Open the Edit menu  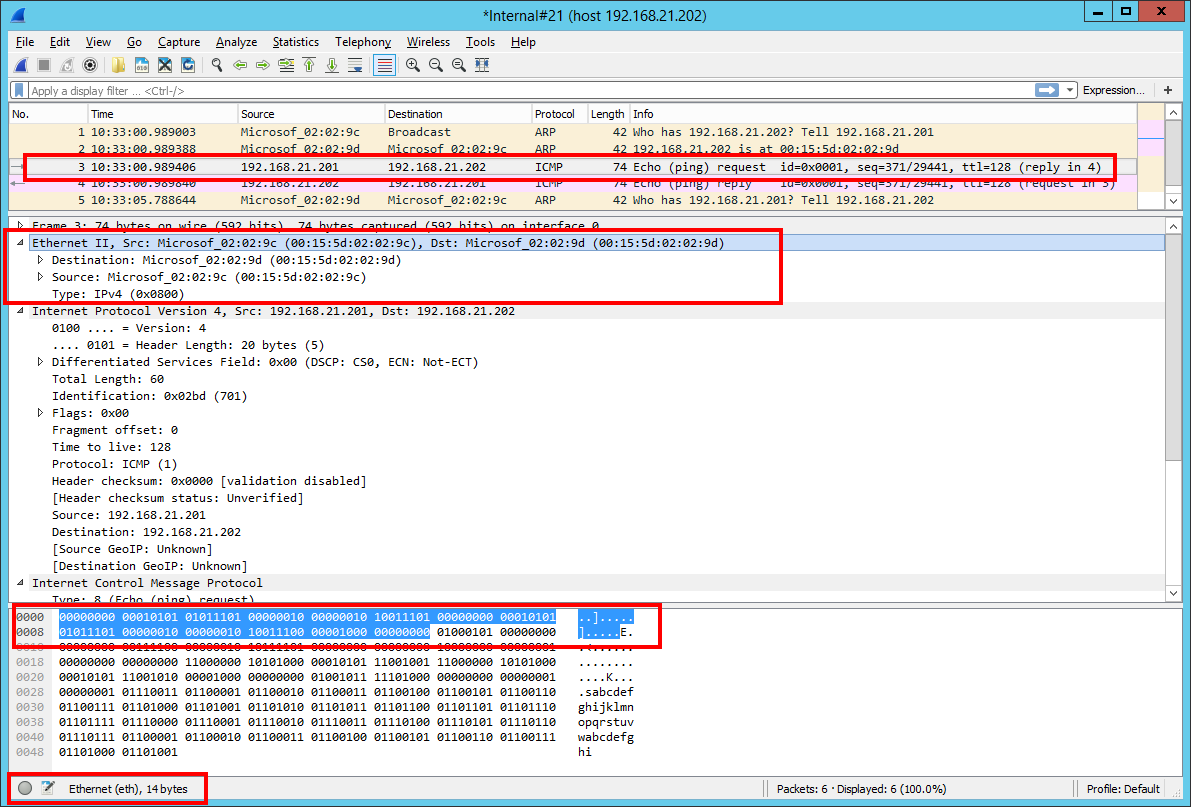pos(60,42)
